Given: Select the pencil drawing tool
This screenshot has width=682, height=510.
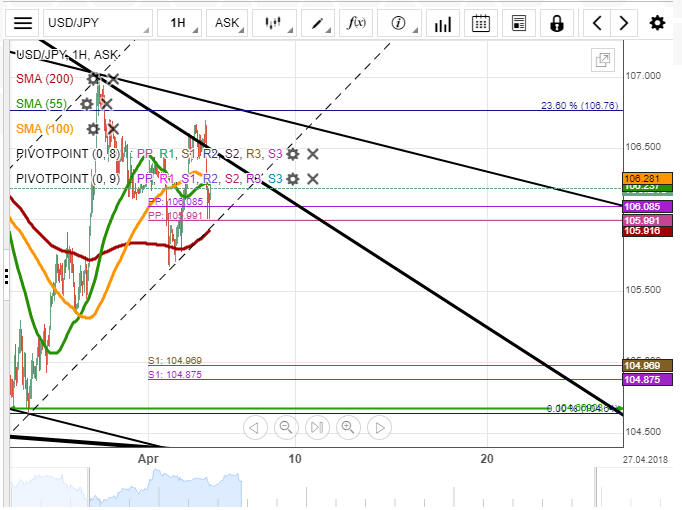Looking at the screenshot, I should [318, 23].
